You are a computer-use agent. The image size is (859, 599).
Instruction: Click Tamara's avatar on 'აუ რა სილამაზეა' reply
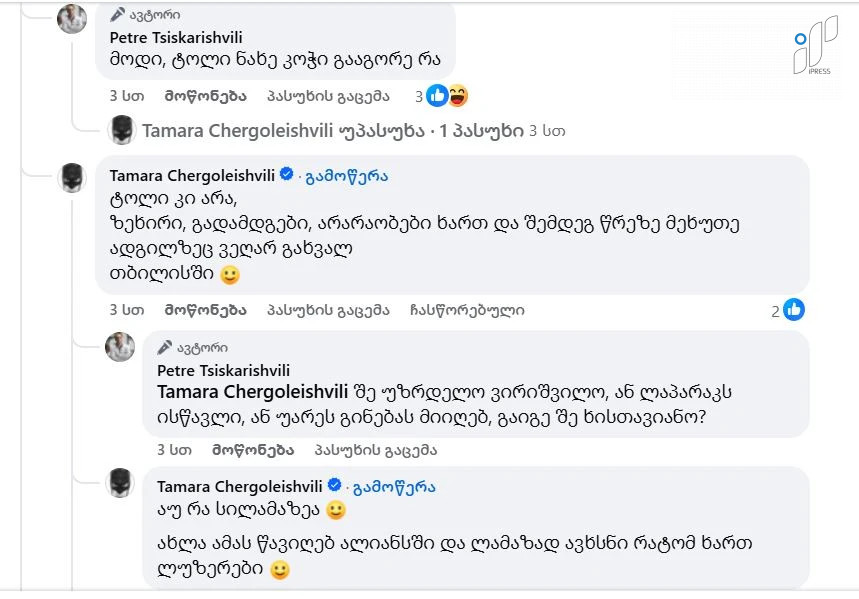click(x=120, y=486)
